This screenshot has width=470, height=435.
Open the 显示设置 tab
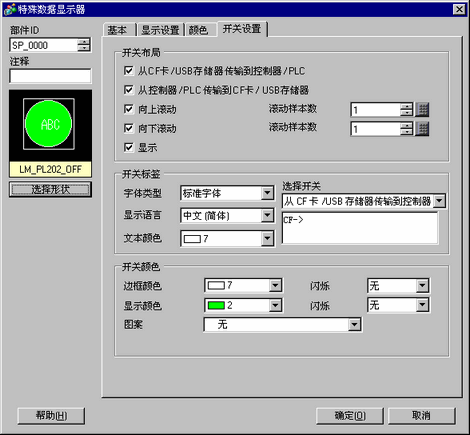(160, 30)
